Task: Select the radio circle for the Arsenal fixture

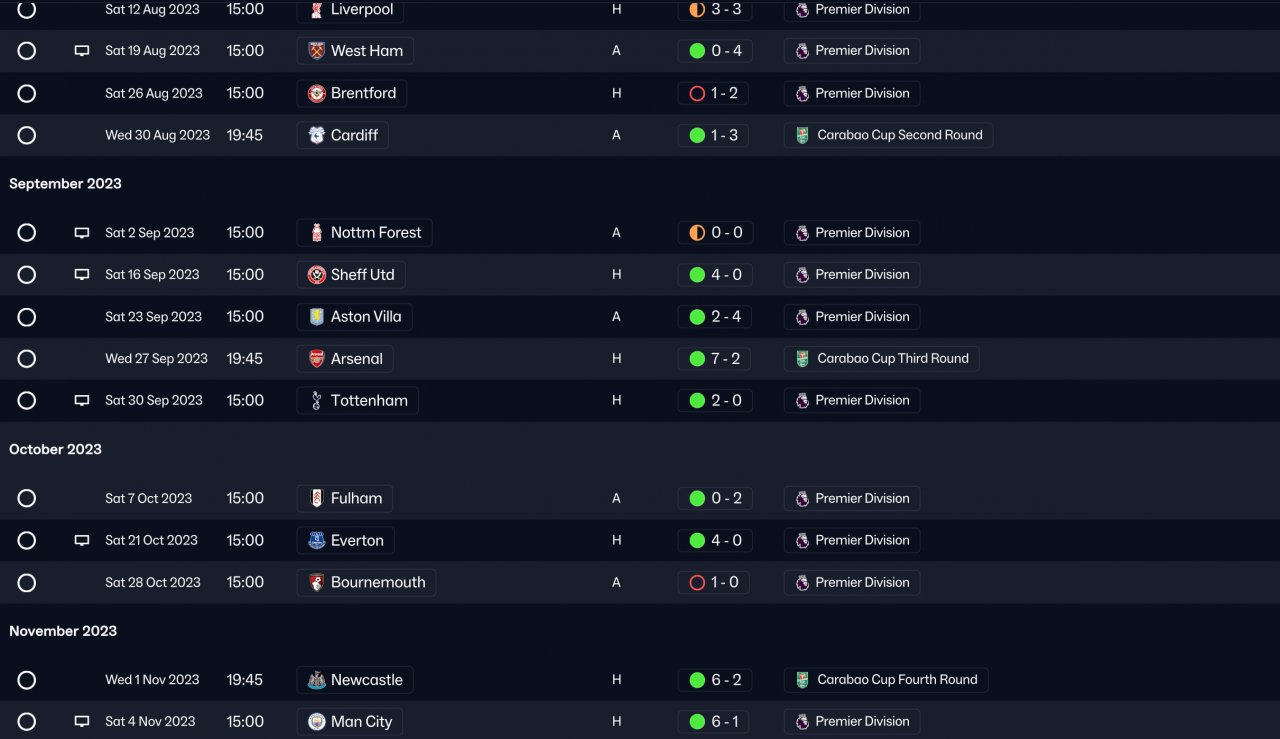Action: click(27, 358)
